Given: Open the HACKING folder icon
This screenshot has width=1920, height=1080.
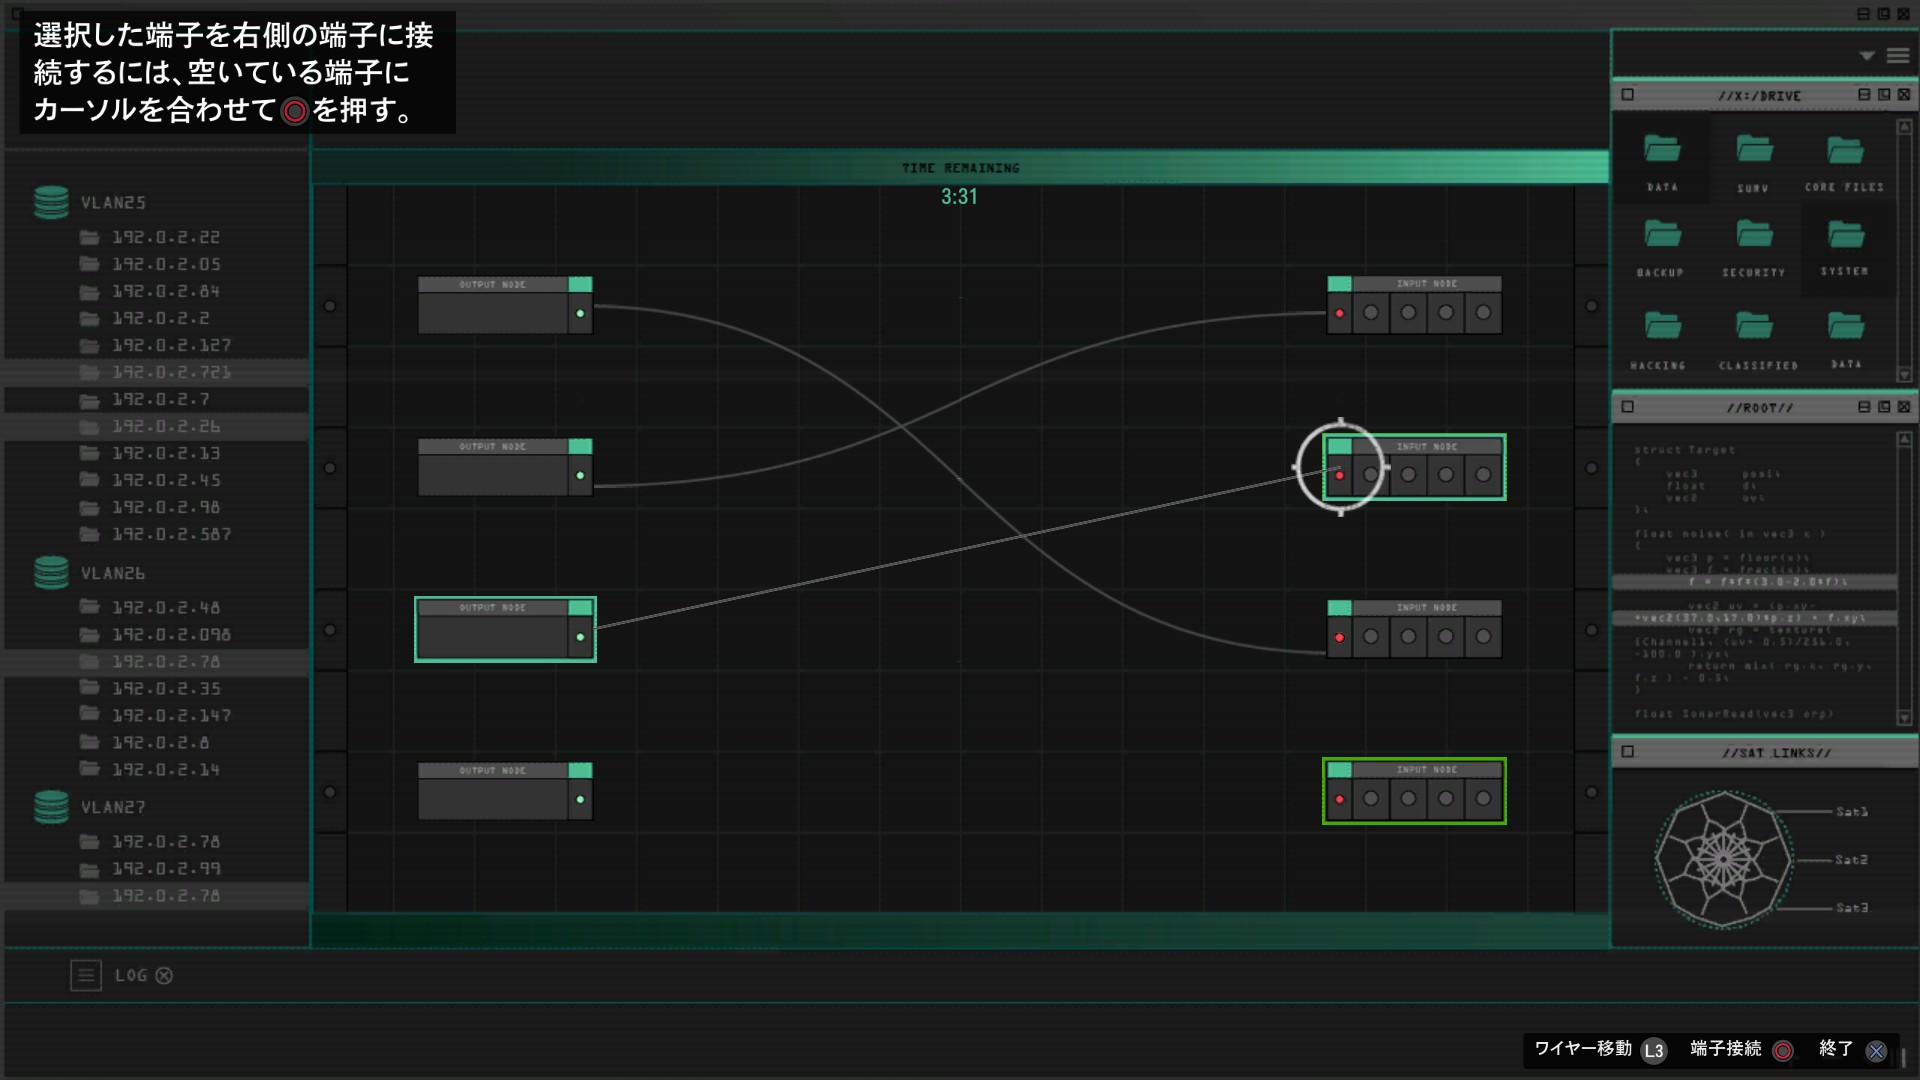Looking at the screenshot, I should point(1662,326).
